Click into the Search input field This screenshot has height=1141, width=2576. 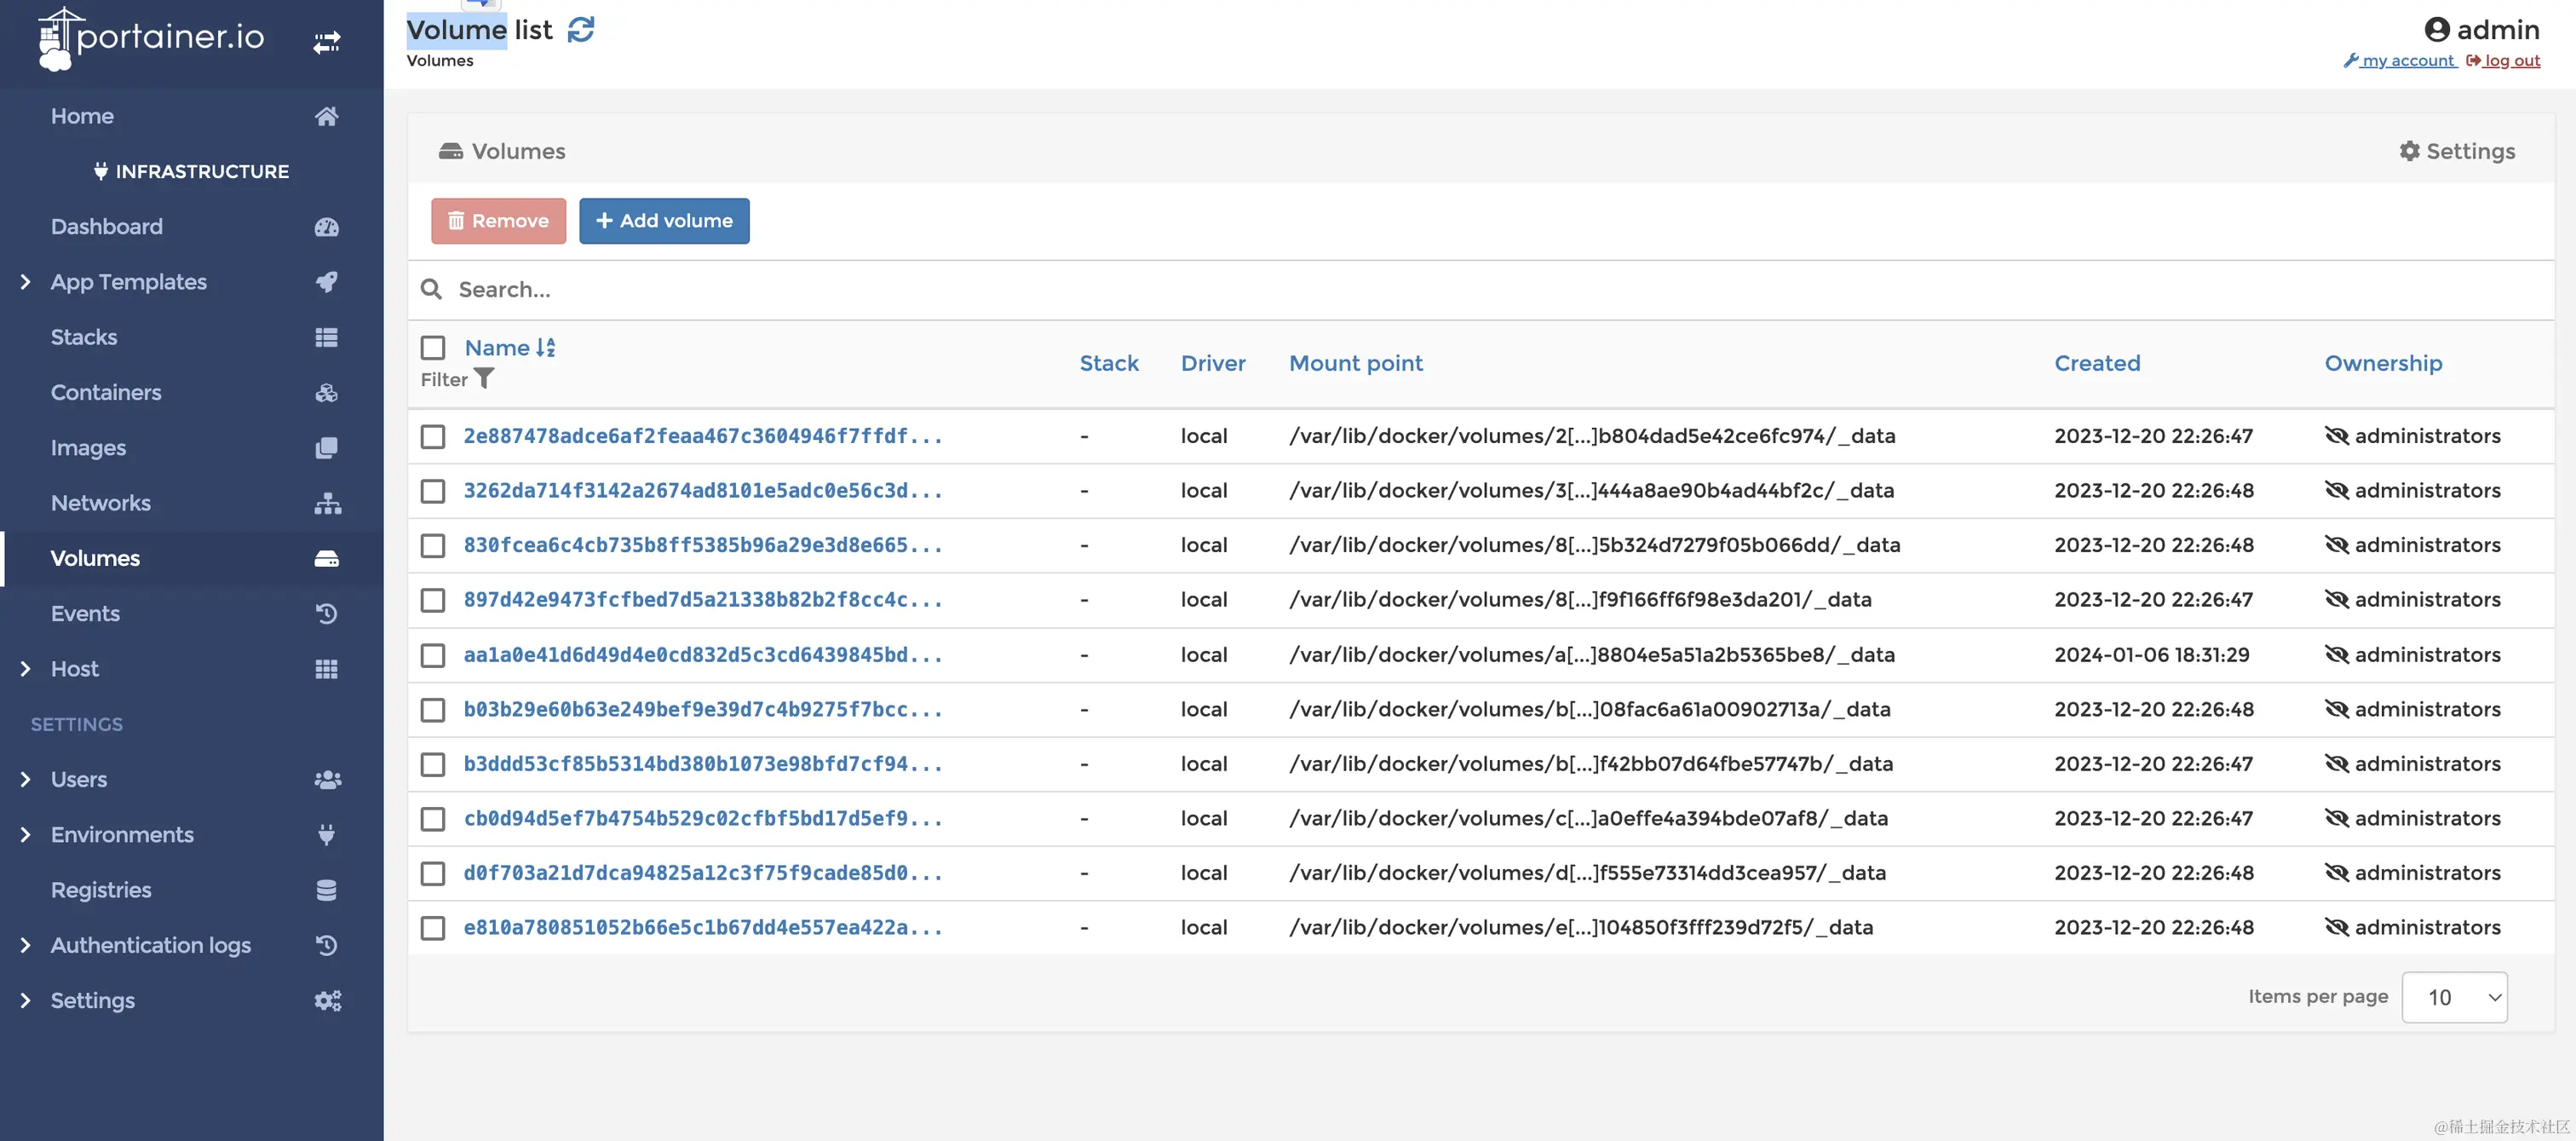[x=1500, y=290]
